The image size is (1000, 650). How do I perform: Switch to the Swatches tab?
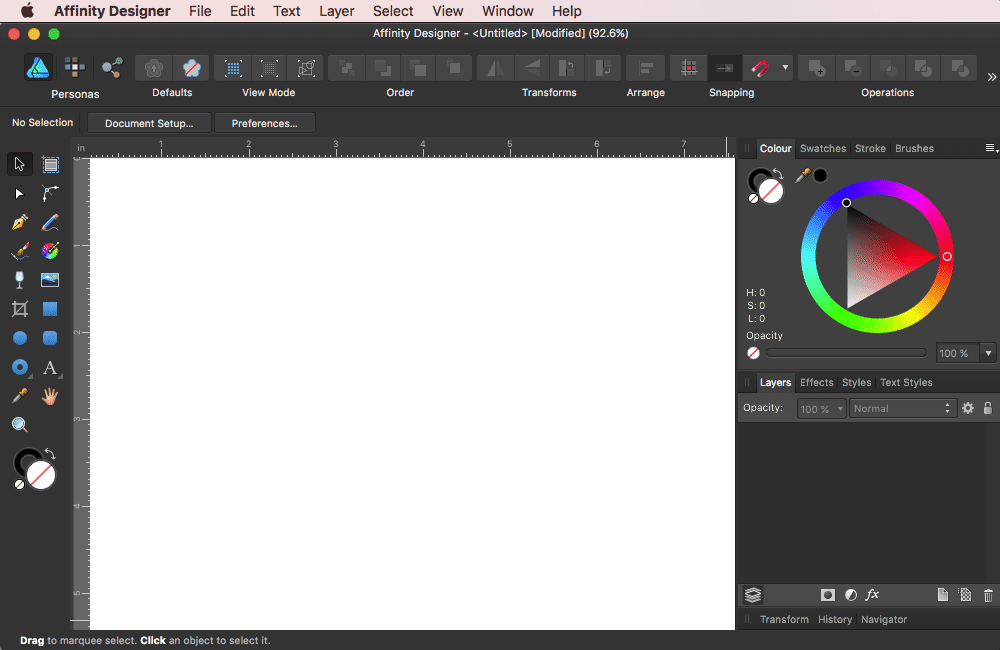(823, 148)
